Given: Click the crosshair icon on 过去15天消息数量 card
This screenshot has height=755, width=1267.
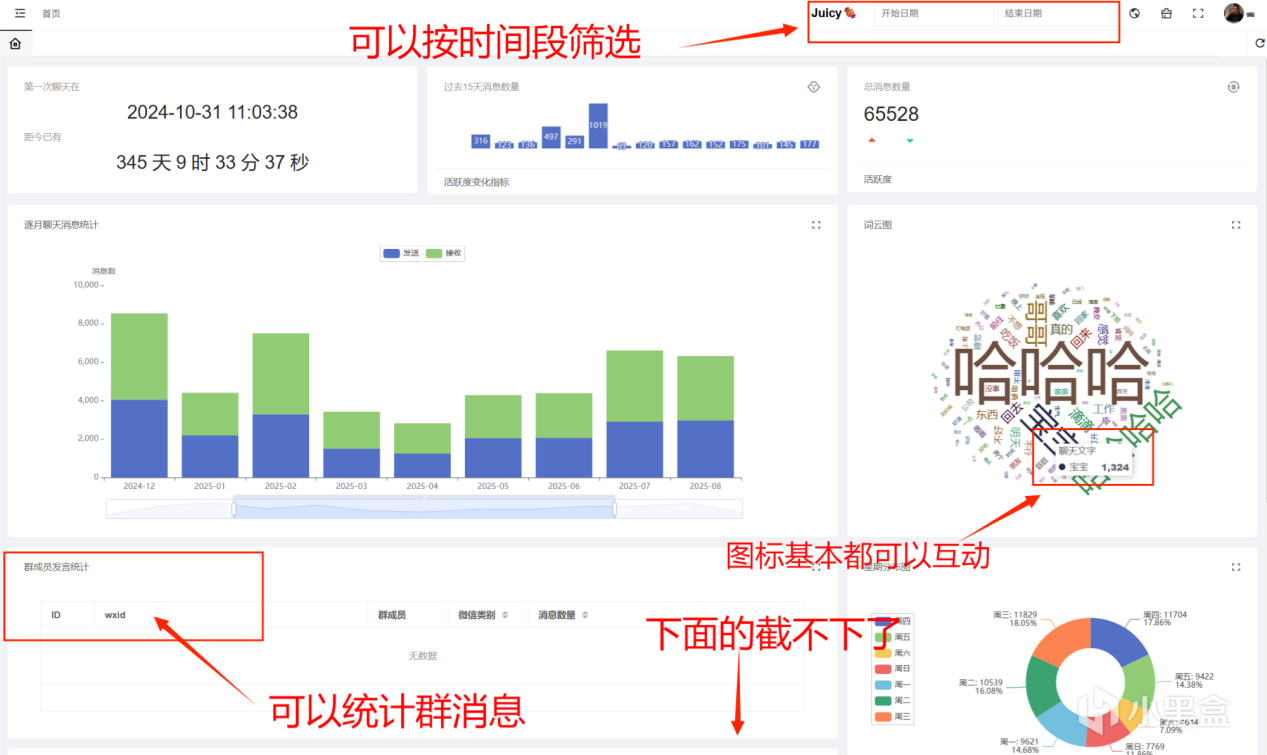Looking at the screenshot, I should point(814,86).
